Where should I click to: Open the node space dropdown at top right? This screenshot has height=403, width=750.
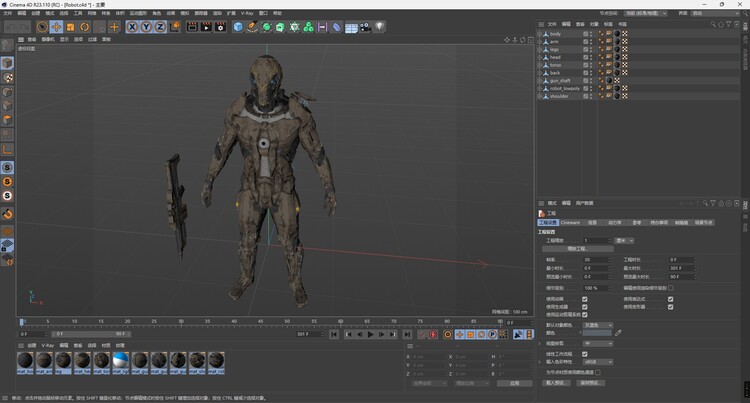[x=645, y=13]
